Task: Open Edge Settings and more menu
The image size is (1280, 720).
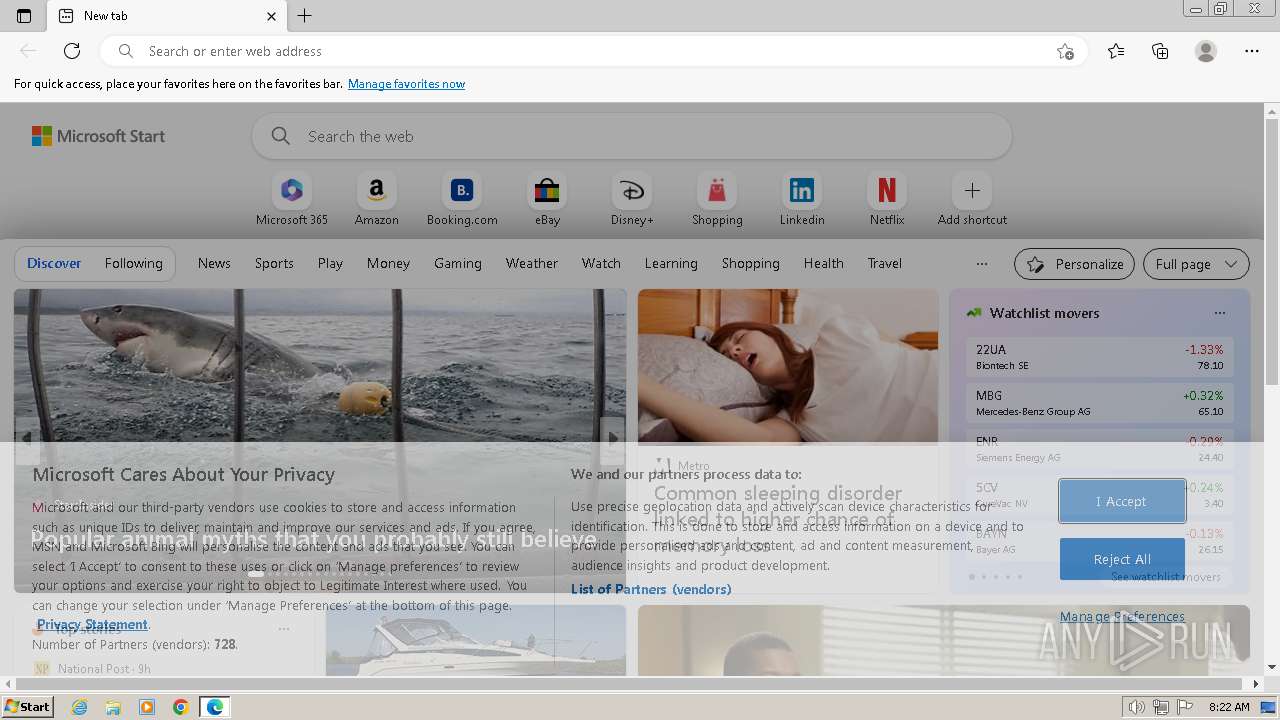Action: coord(1252,51)
